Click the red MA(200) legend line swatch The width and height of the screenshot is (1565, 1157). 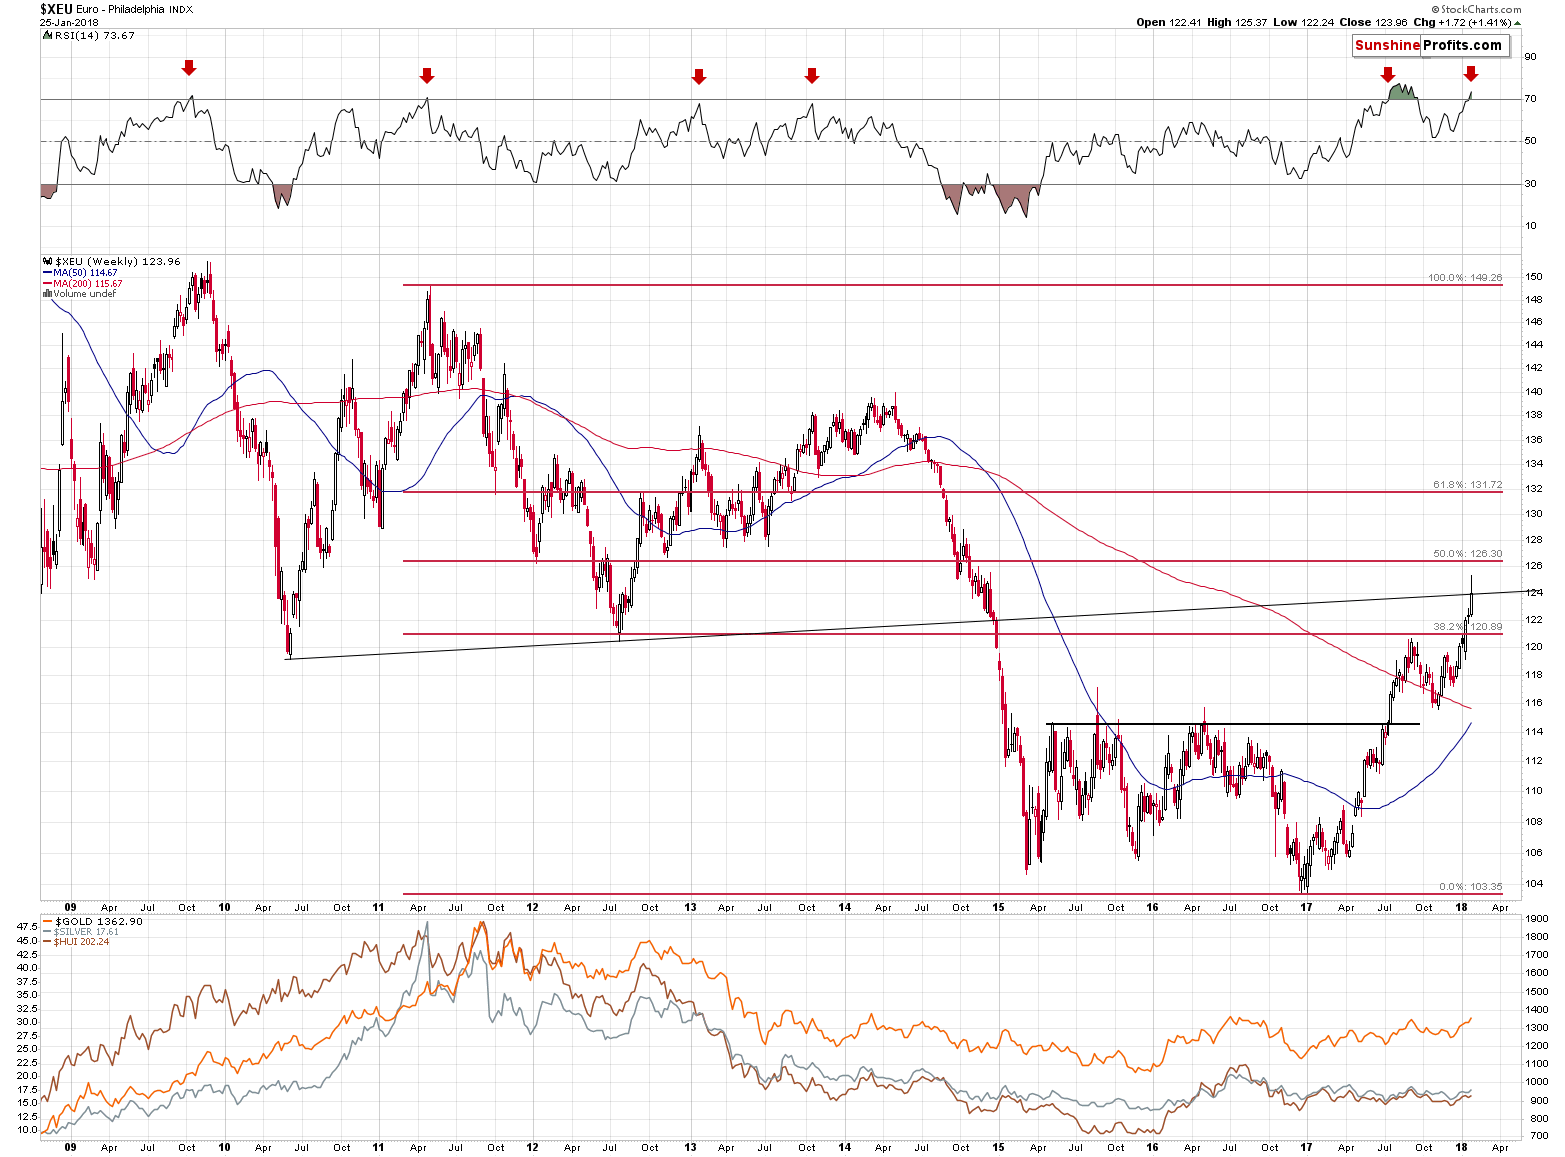point(47,284)
